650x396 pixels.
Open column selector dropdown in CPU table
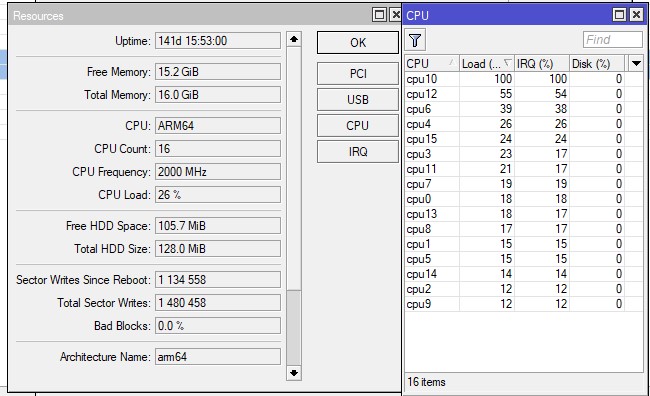tap(636, 64)
